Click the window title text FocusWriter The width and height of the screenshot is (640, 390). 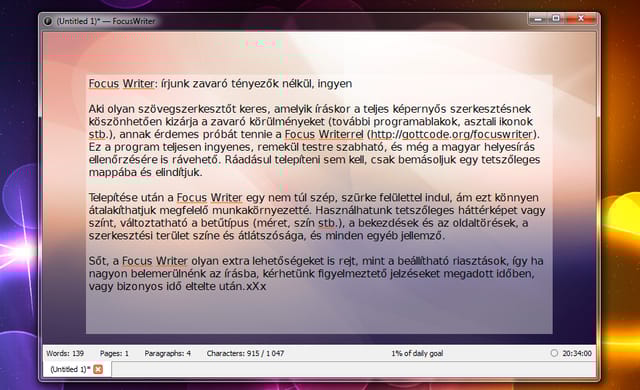pyautogui.click(x=134, y=21)
